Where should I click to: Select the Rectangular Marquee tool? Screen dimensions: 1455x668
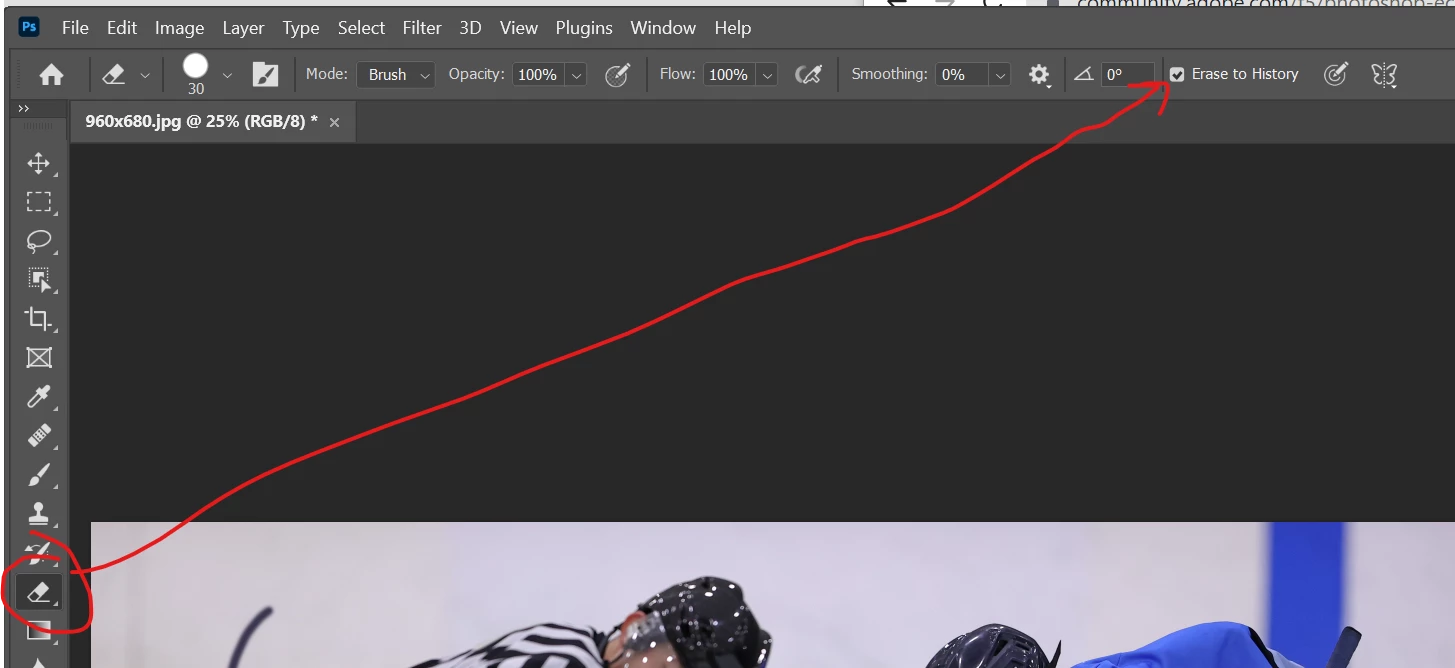(38, 202)
